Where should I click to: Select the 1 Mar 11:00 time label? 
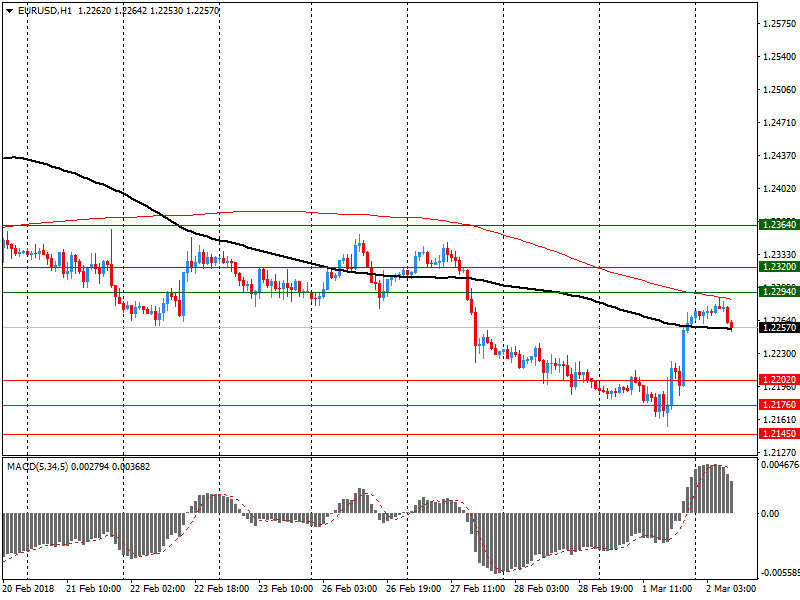pyautogui.click(x=668, y=589)
